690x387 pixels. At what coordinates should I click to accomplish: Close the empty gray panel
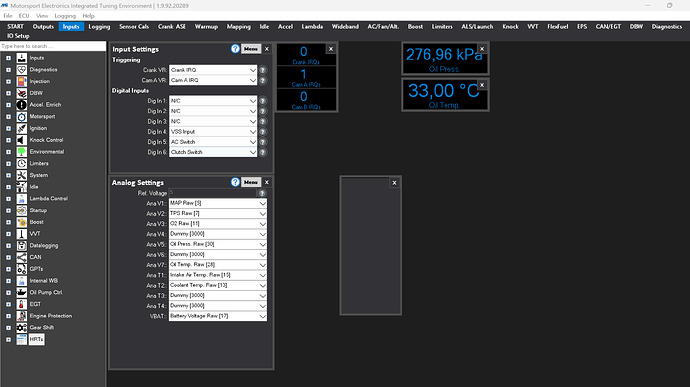(x=394, y=183)
